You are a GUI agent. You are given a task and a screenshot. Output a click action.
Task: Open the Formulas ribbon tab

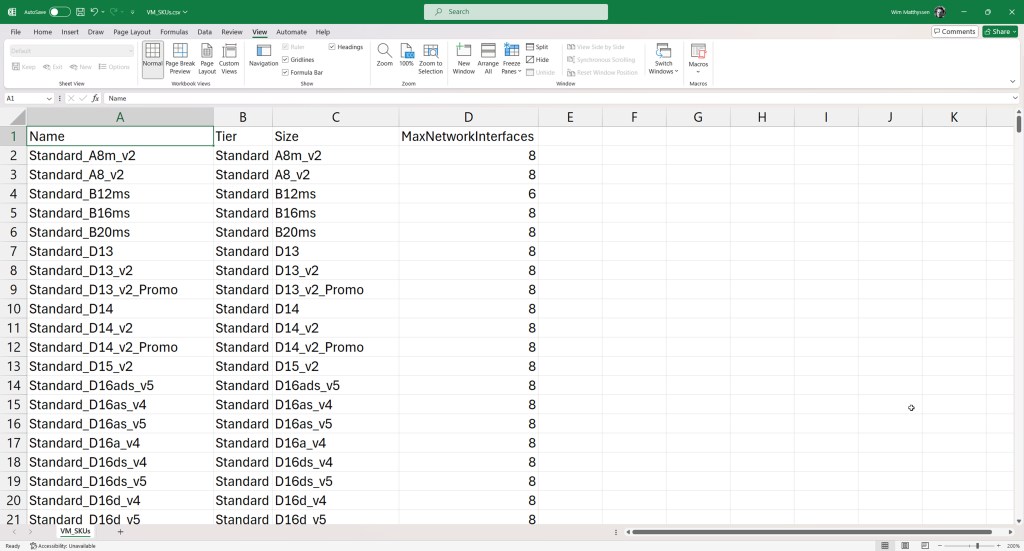click(x=174, y=32)
